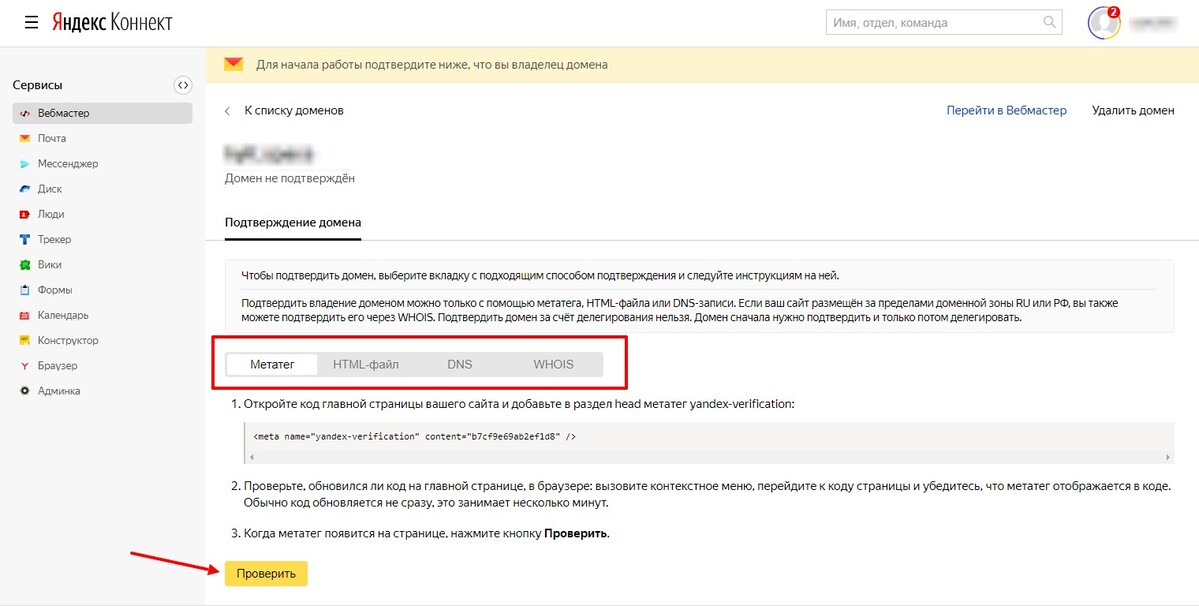Viewport: 1199px width, 606px height.
Task: Click Удалить домен
Action: pyautogui.click(x=1133, y=111)
